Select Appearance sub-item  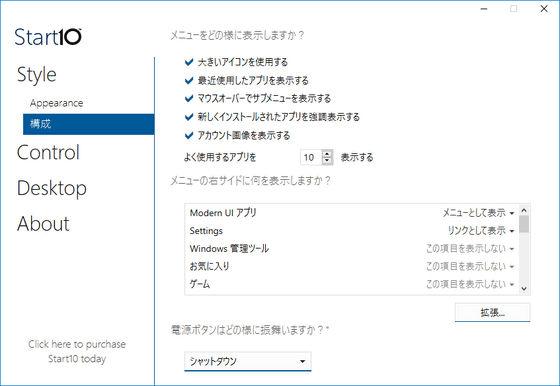pos(56,103)
